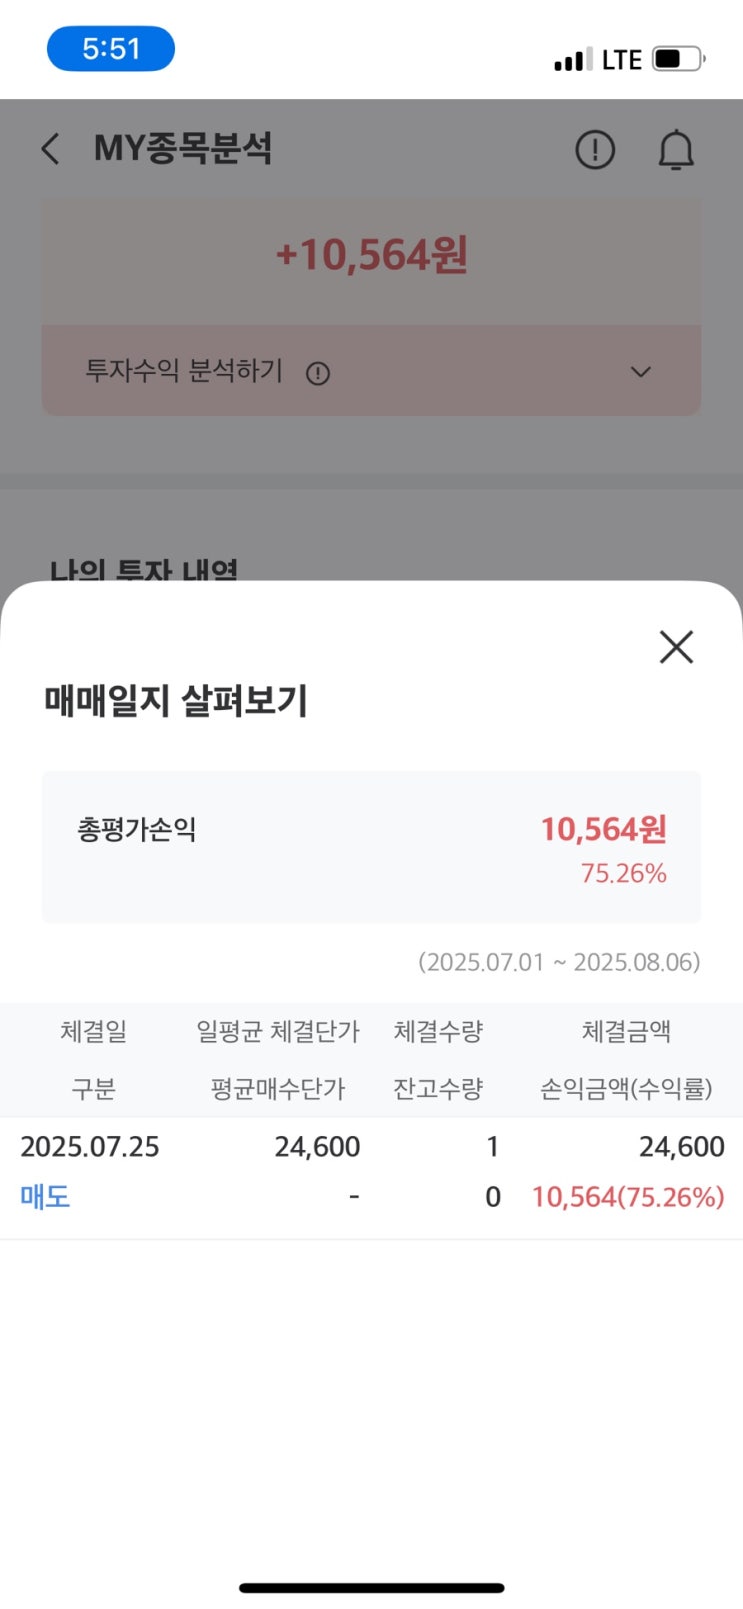Tap the 체결일 column header
The width and height of the screenshot is (743, 1609).
[x=93, y=1031]
